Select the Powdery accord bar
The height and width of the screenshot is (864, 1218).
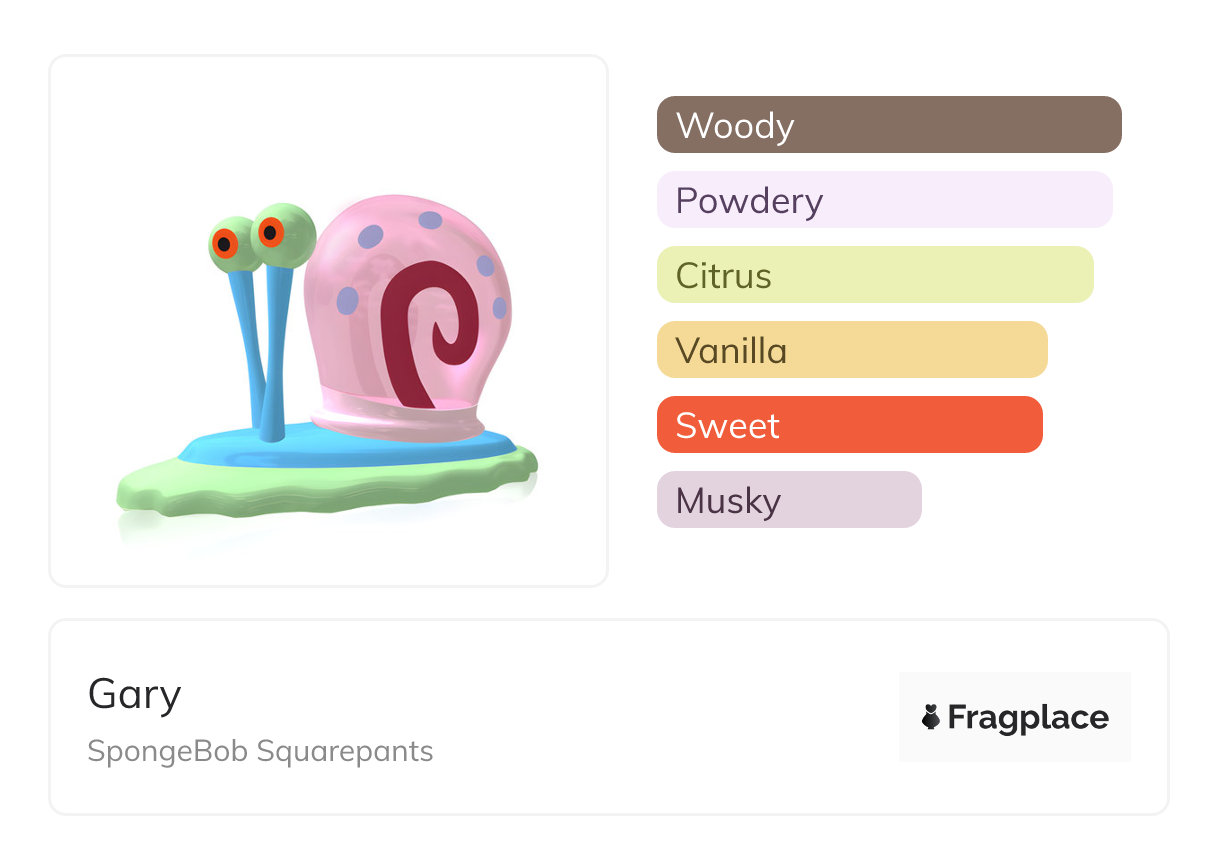pyautogui.click(x=884, y=200)
